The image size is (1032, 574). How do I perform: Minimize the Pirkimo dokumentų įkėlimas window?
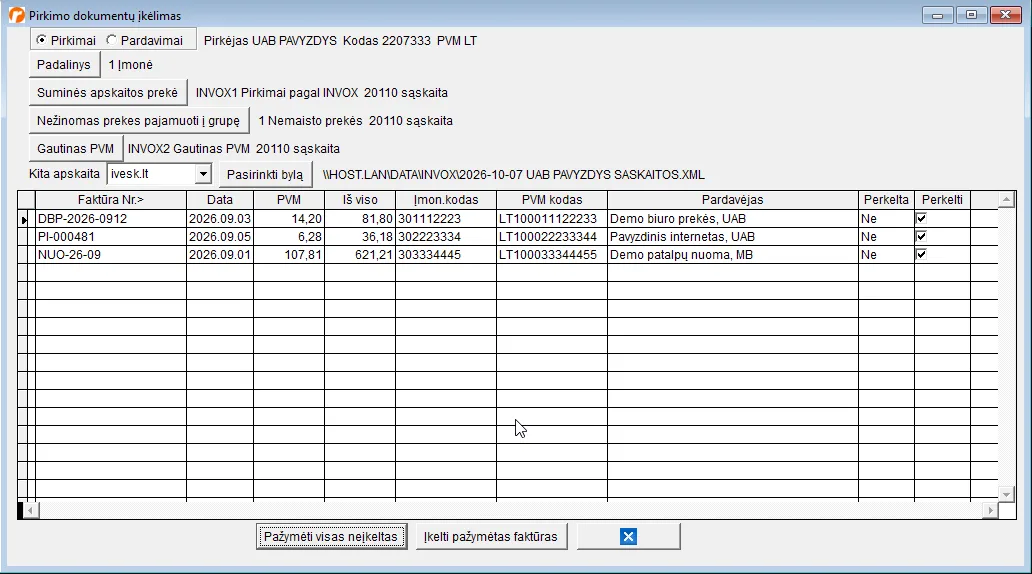(x=938, y=14)
